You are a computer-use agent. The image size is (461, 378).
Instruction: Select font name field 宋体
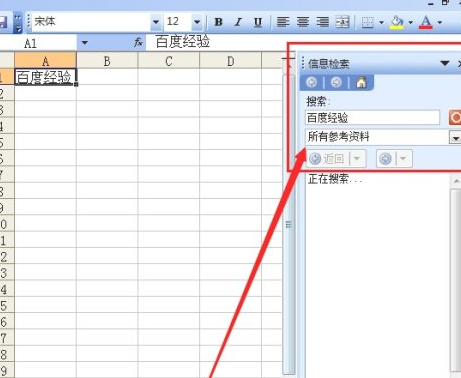pos(91,22)
